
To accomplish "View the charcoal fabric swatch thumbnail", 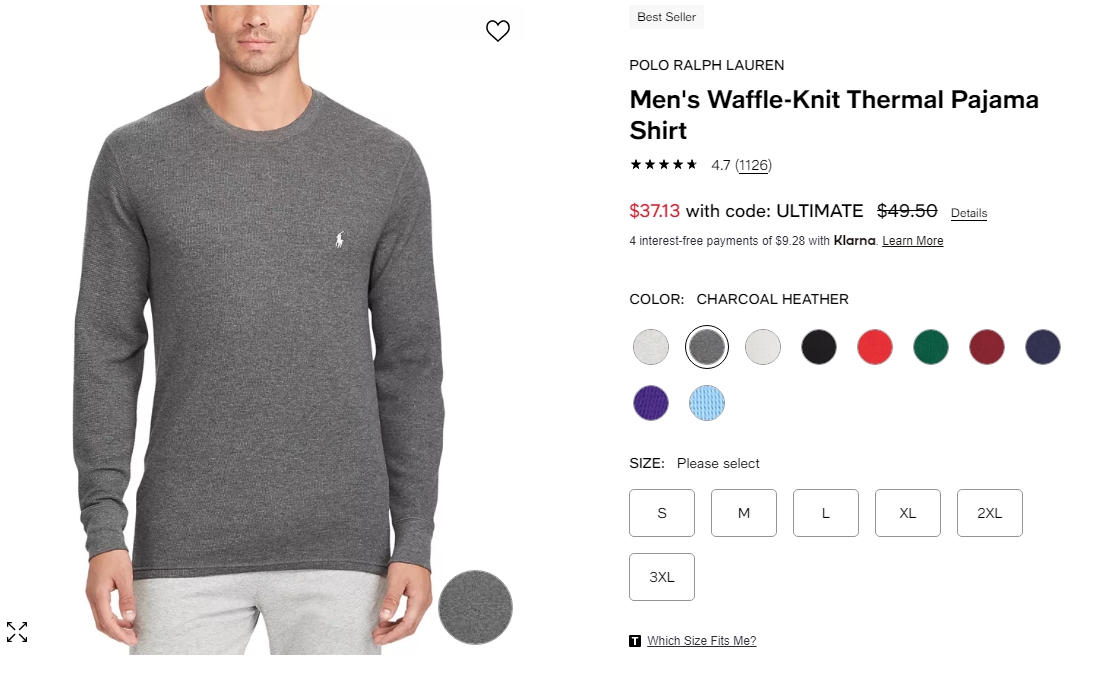I will pyautogui.click(x=475, y=607).
